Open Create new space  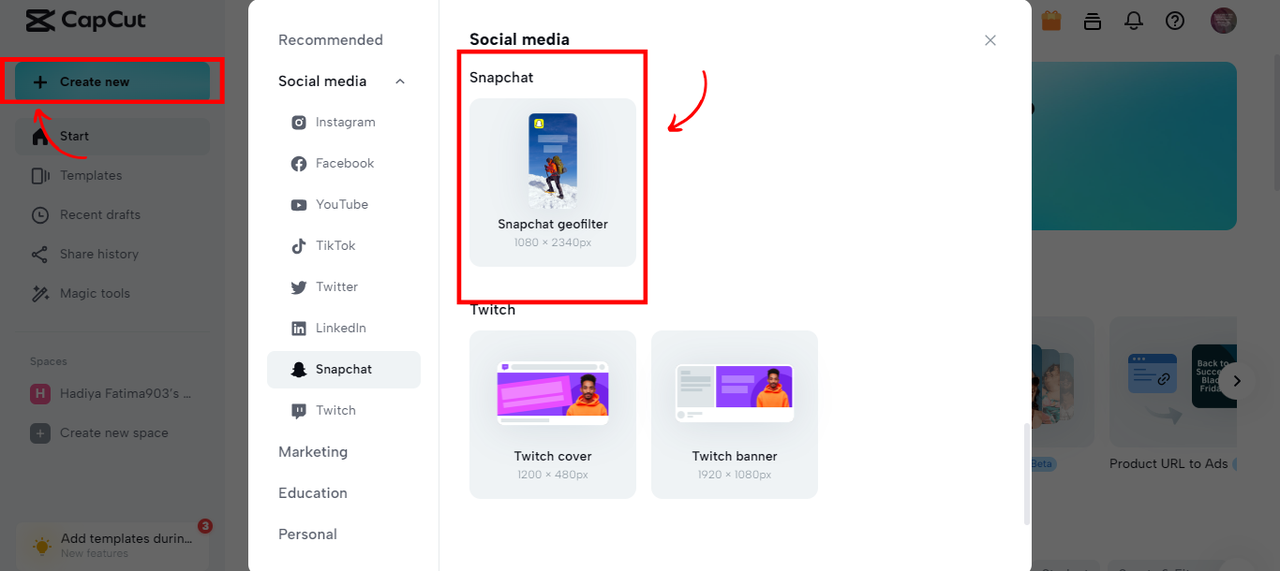[x=114, y=433]
